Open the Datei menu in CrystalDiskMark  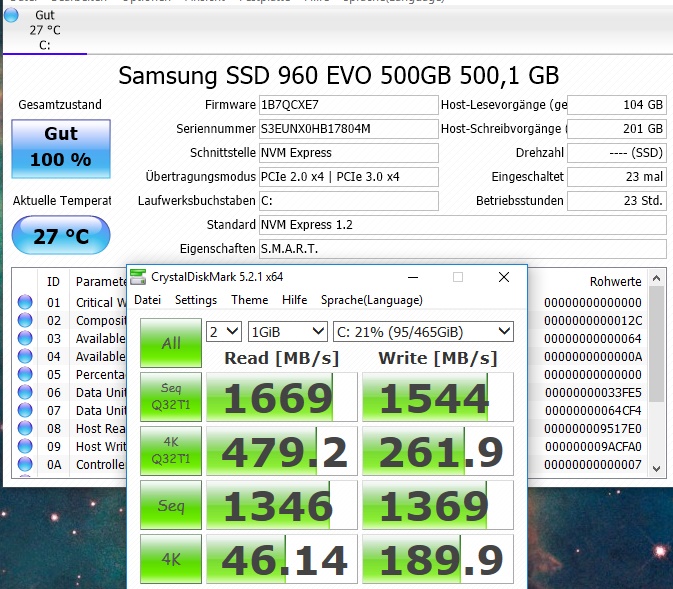click(x=148, y=300)
